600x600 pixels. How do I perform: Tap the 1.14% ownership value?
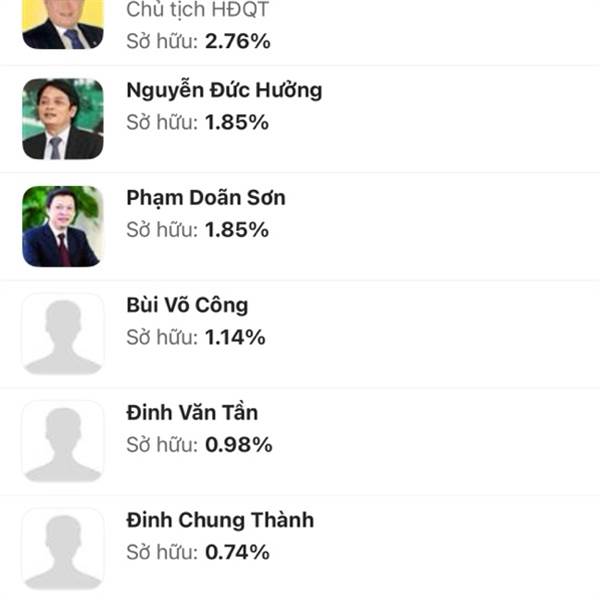pos(235,337)
